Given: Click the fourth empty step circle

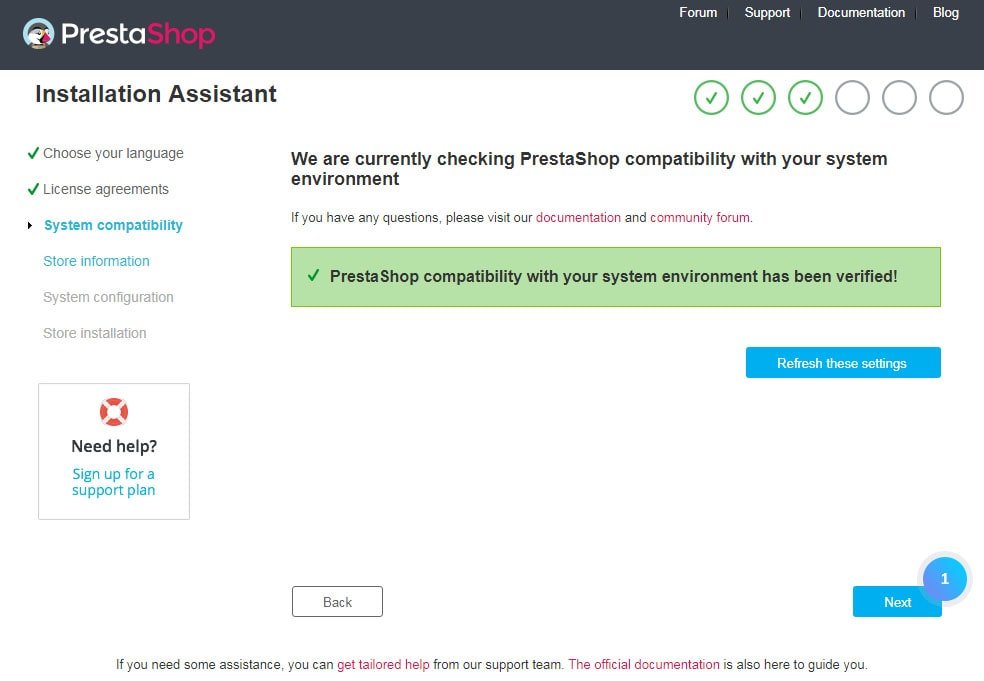Looking at the screenshot, I should click(852, 98).
